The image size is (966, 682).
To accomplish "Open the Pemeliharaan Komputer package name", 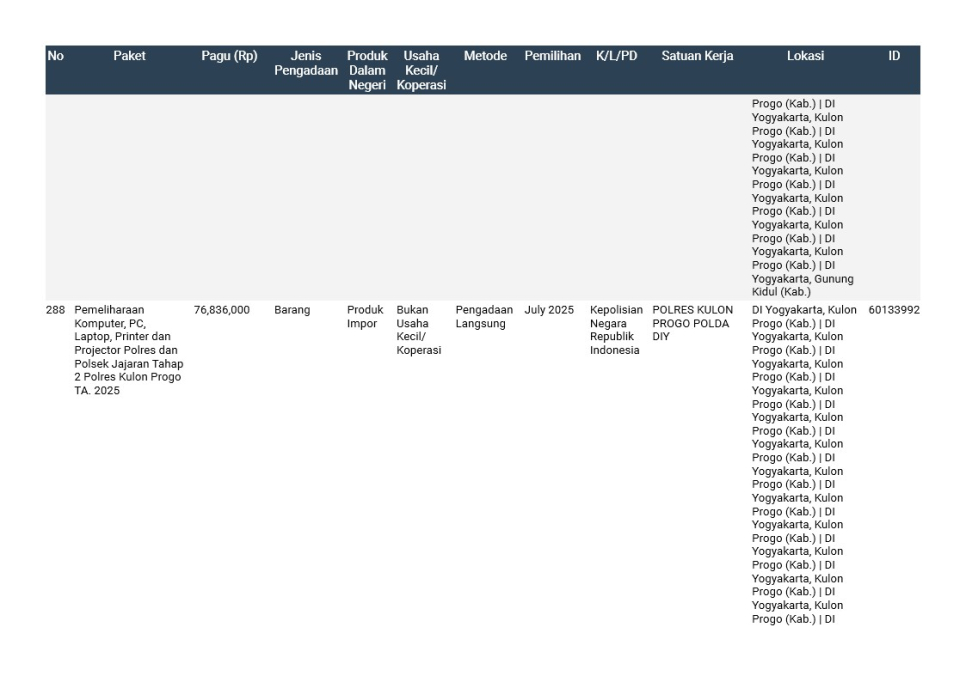I will click(128, 350).
